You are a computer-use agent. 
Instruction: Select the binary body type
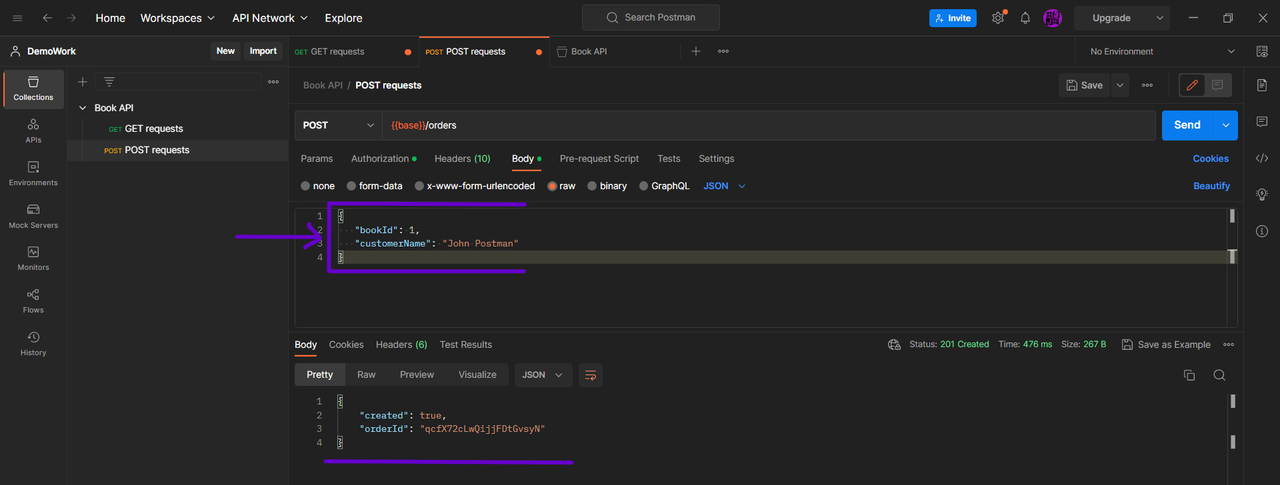tap(607, 186)
